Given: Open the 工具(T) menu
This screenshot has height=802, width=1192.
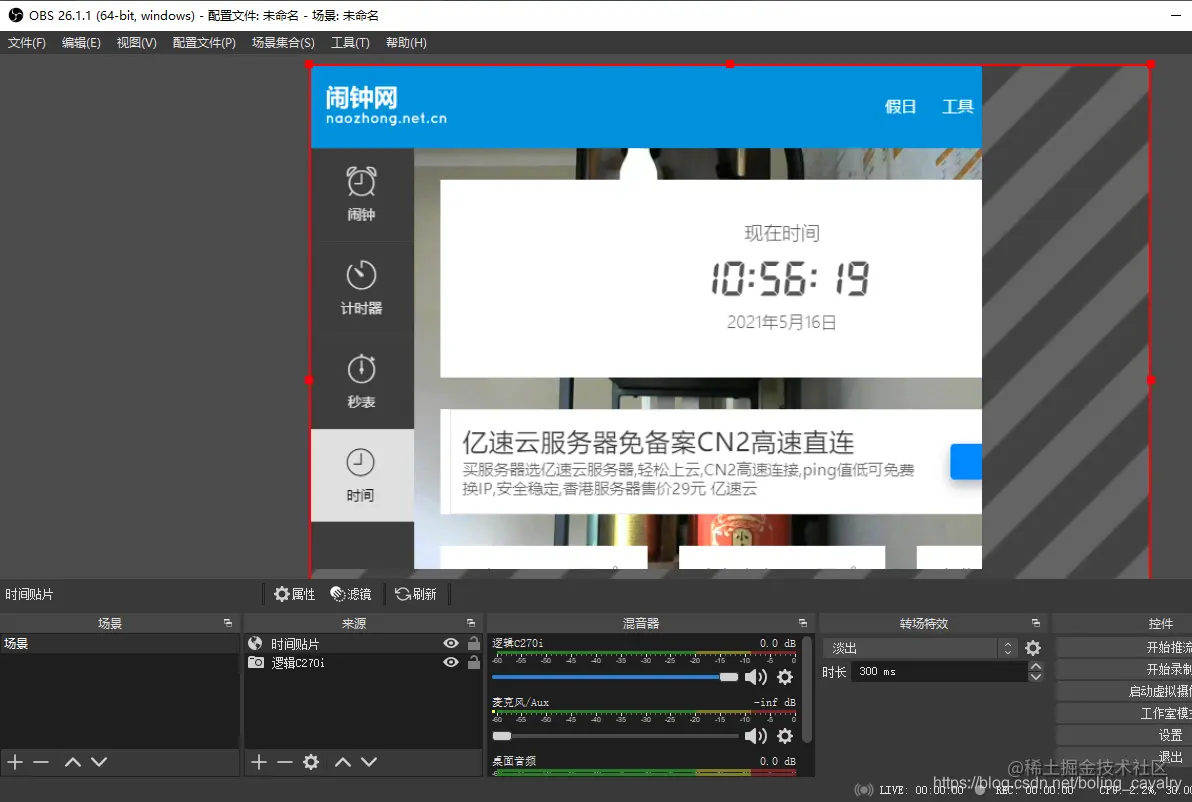Looking at the screenshot, I should [x=349, y=42].
